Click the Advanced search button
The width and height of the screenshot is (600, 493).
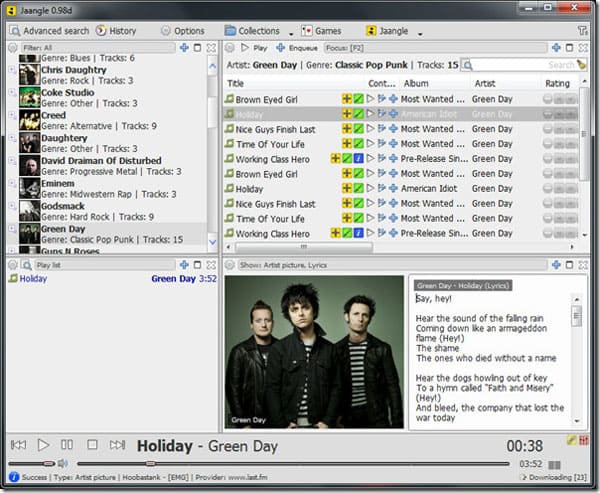pyautogui.click(x=49, y=31)
